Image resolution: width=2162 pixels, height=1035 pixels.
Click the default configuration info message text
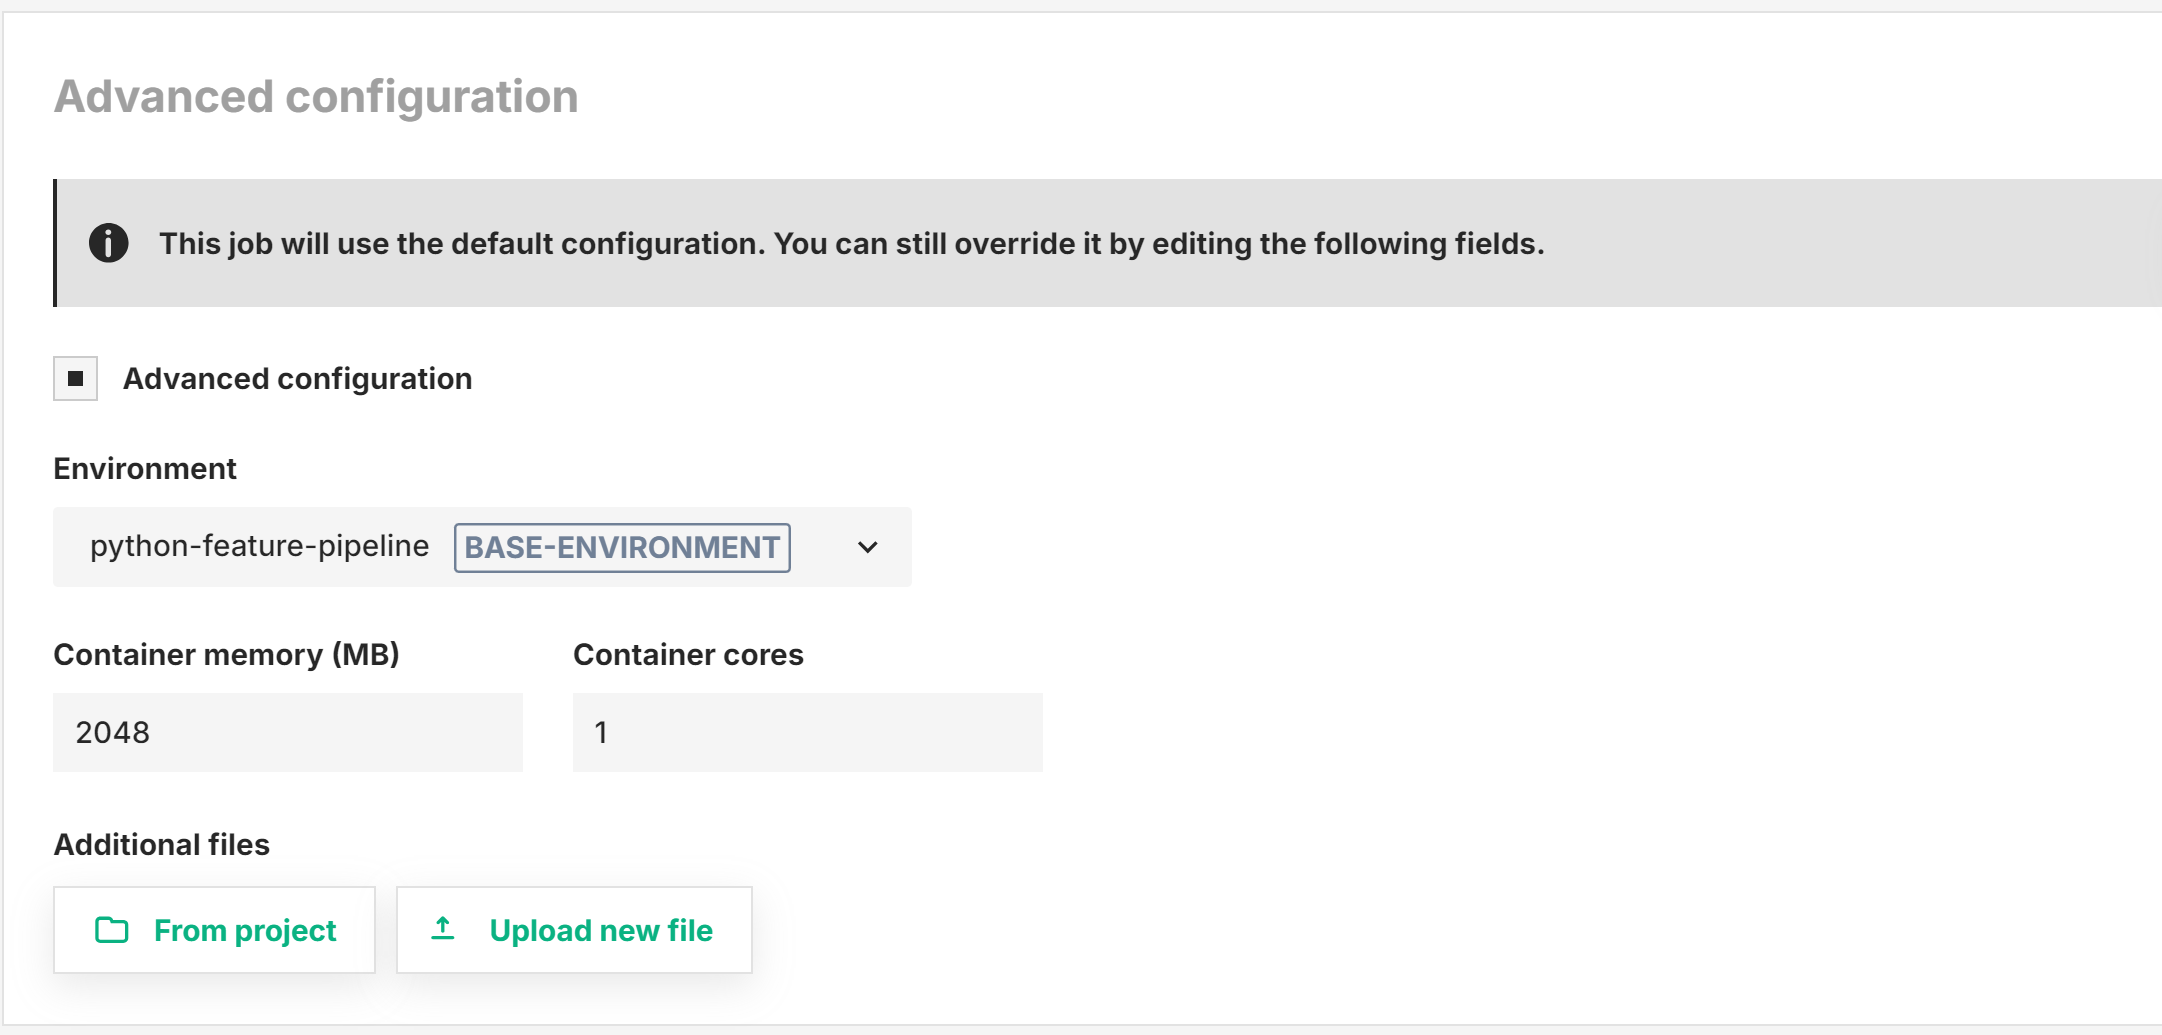(x=851, y=243)
